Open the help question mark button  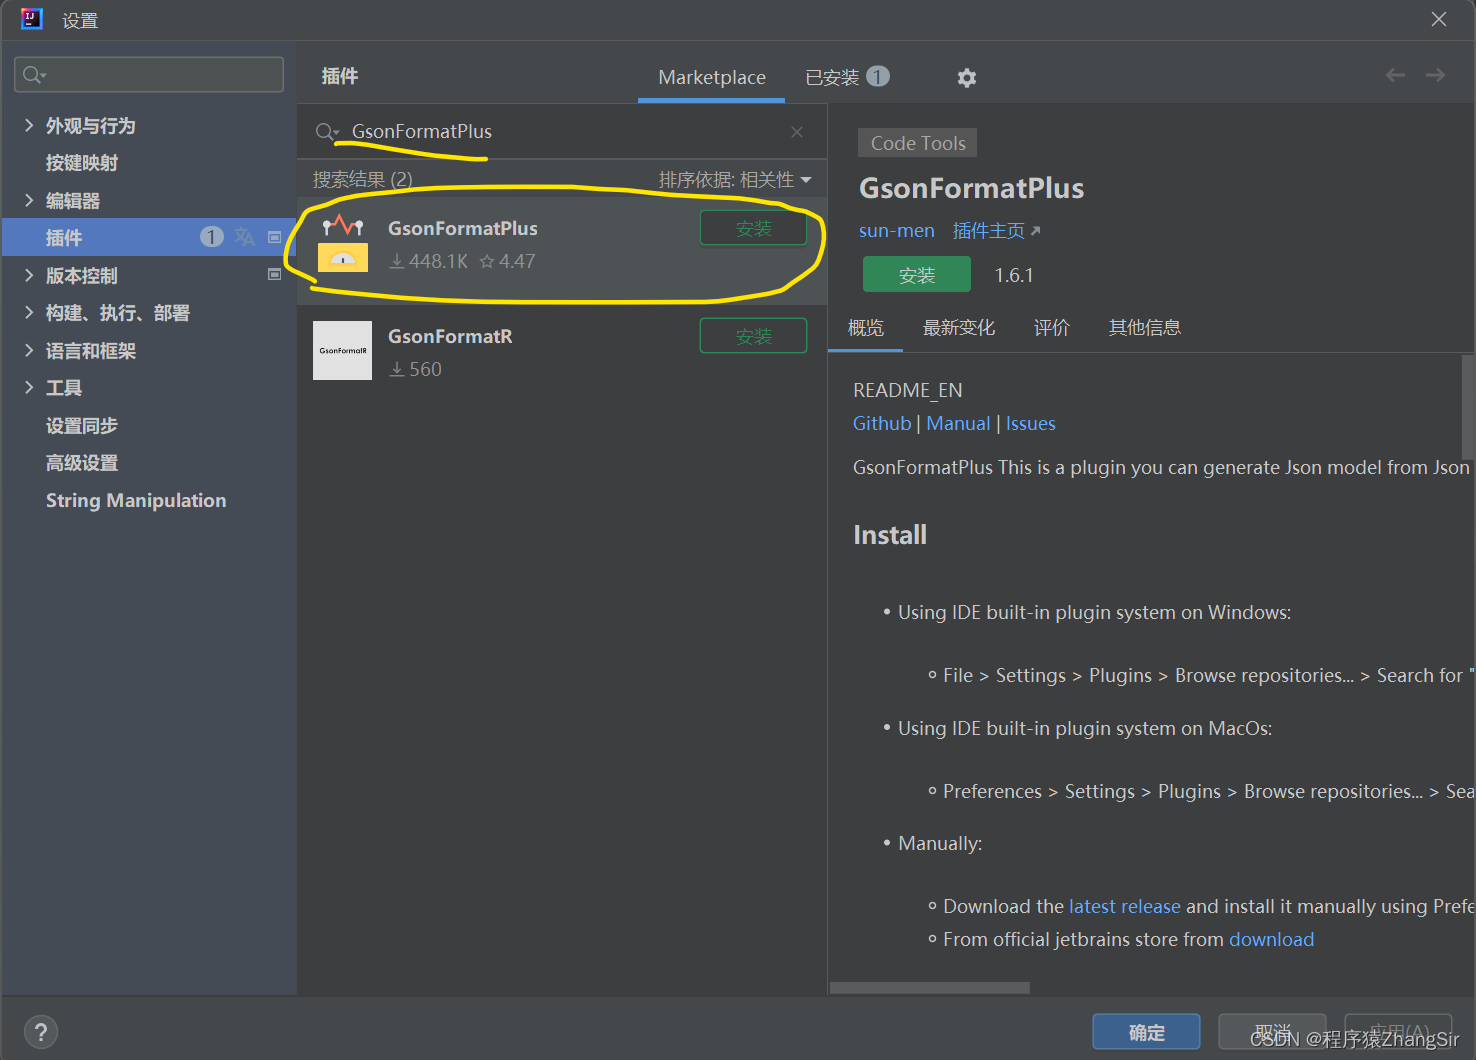pyautogui.click(x=40, y=1032)
